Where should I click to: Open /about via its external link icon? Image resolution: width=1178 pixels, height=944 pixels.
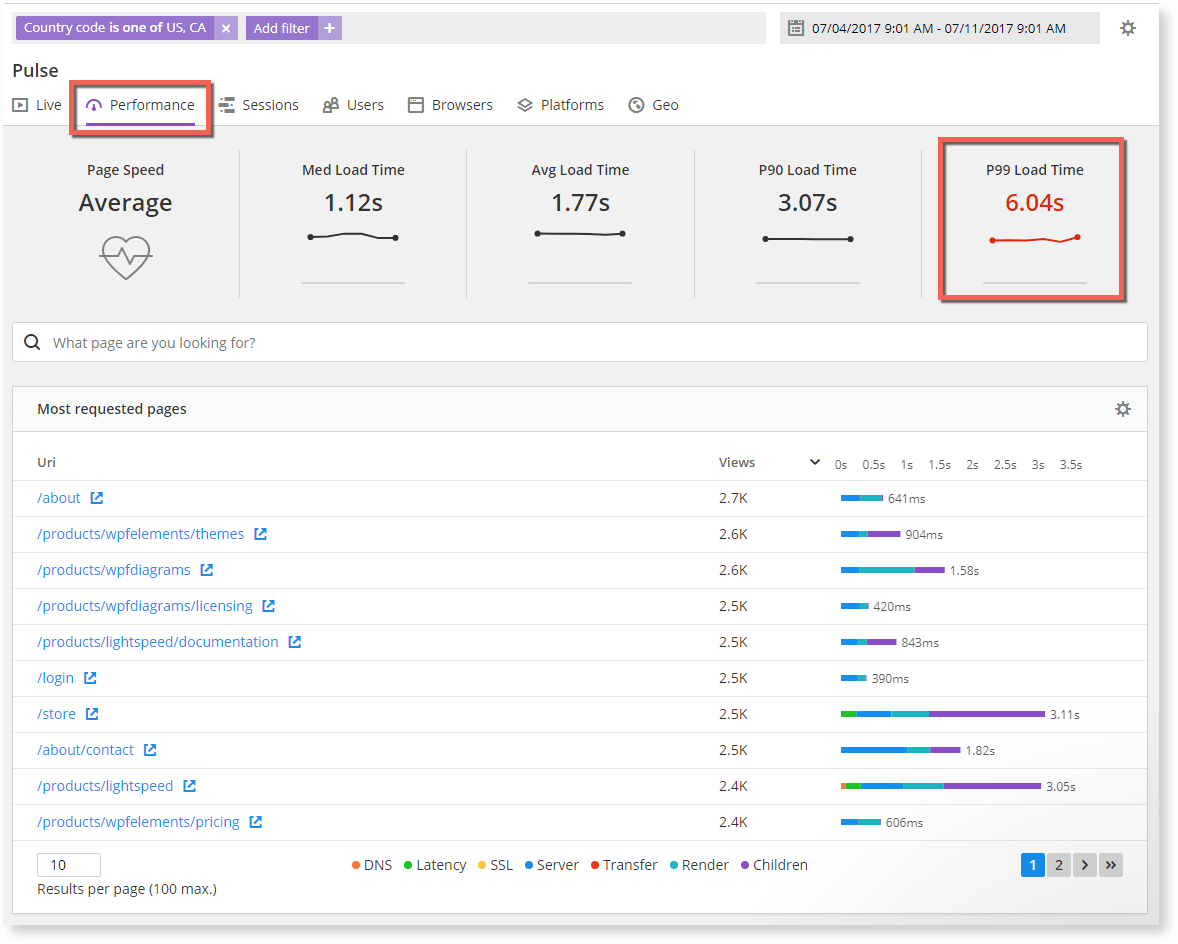[x=96, y=497]
